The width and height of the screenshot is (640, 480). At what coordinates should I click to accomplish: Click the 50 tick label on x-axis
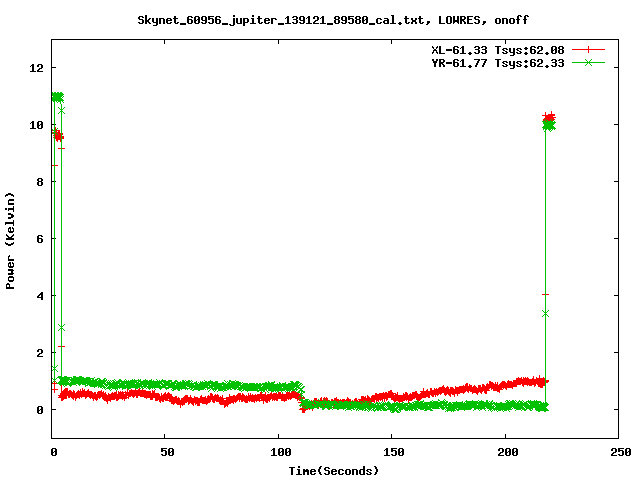[166, 452]
